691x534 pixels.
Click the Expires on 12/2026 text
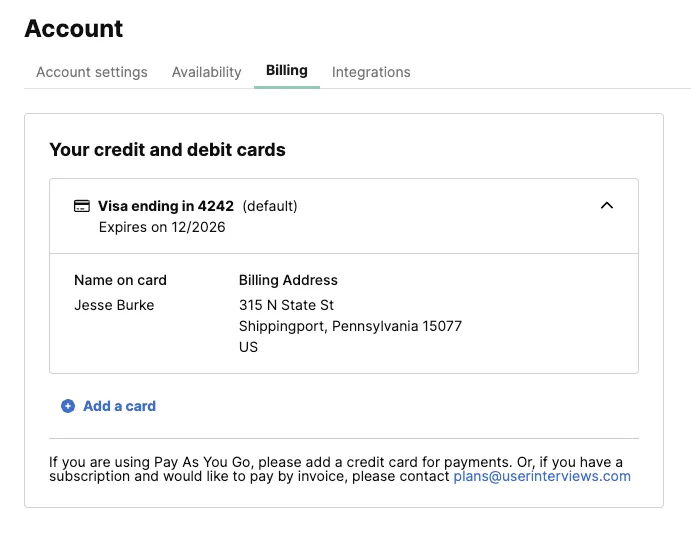coord(162,227)
